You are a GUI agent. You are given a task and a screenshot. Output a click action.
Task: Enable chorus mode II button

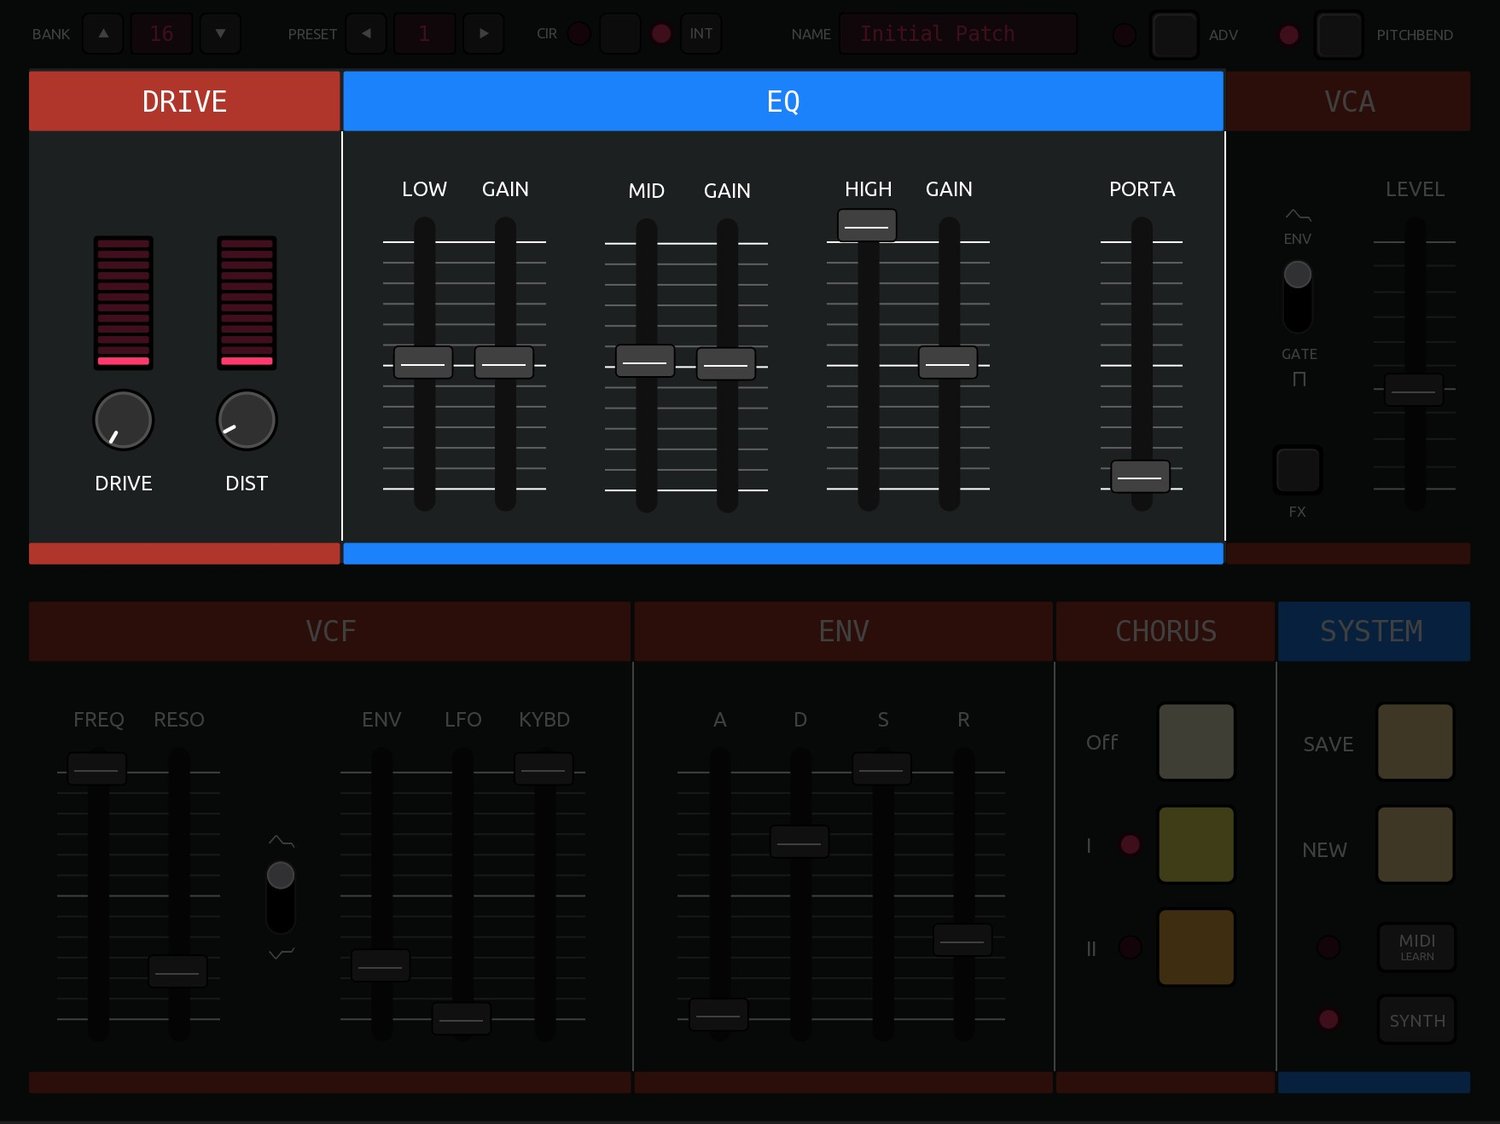click(x=1196, y=947)
